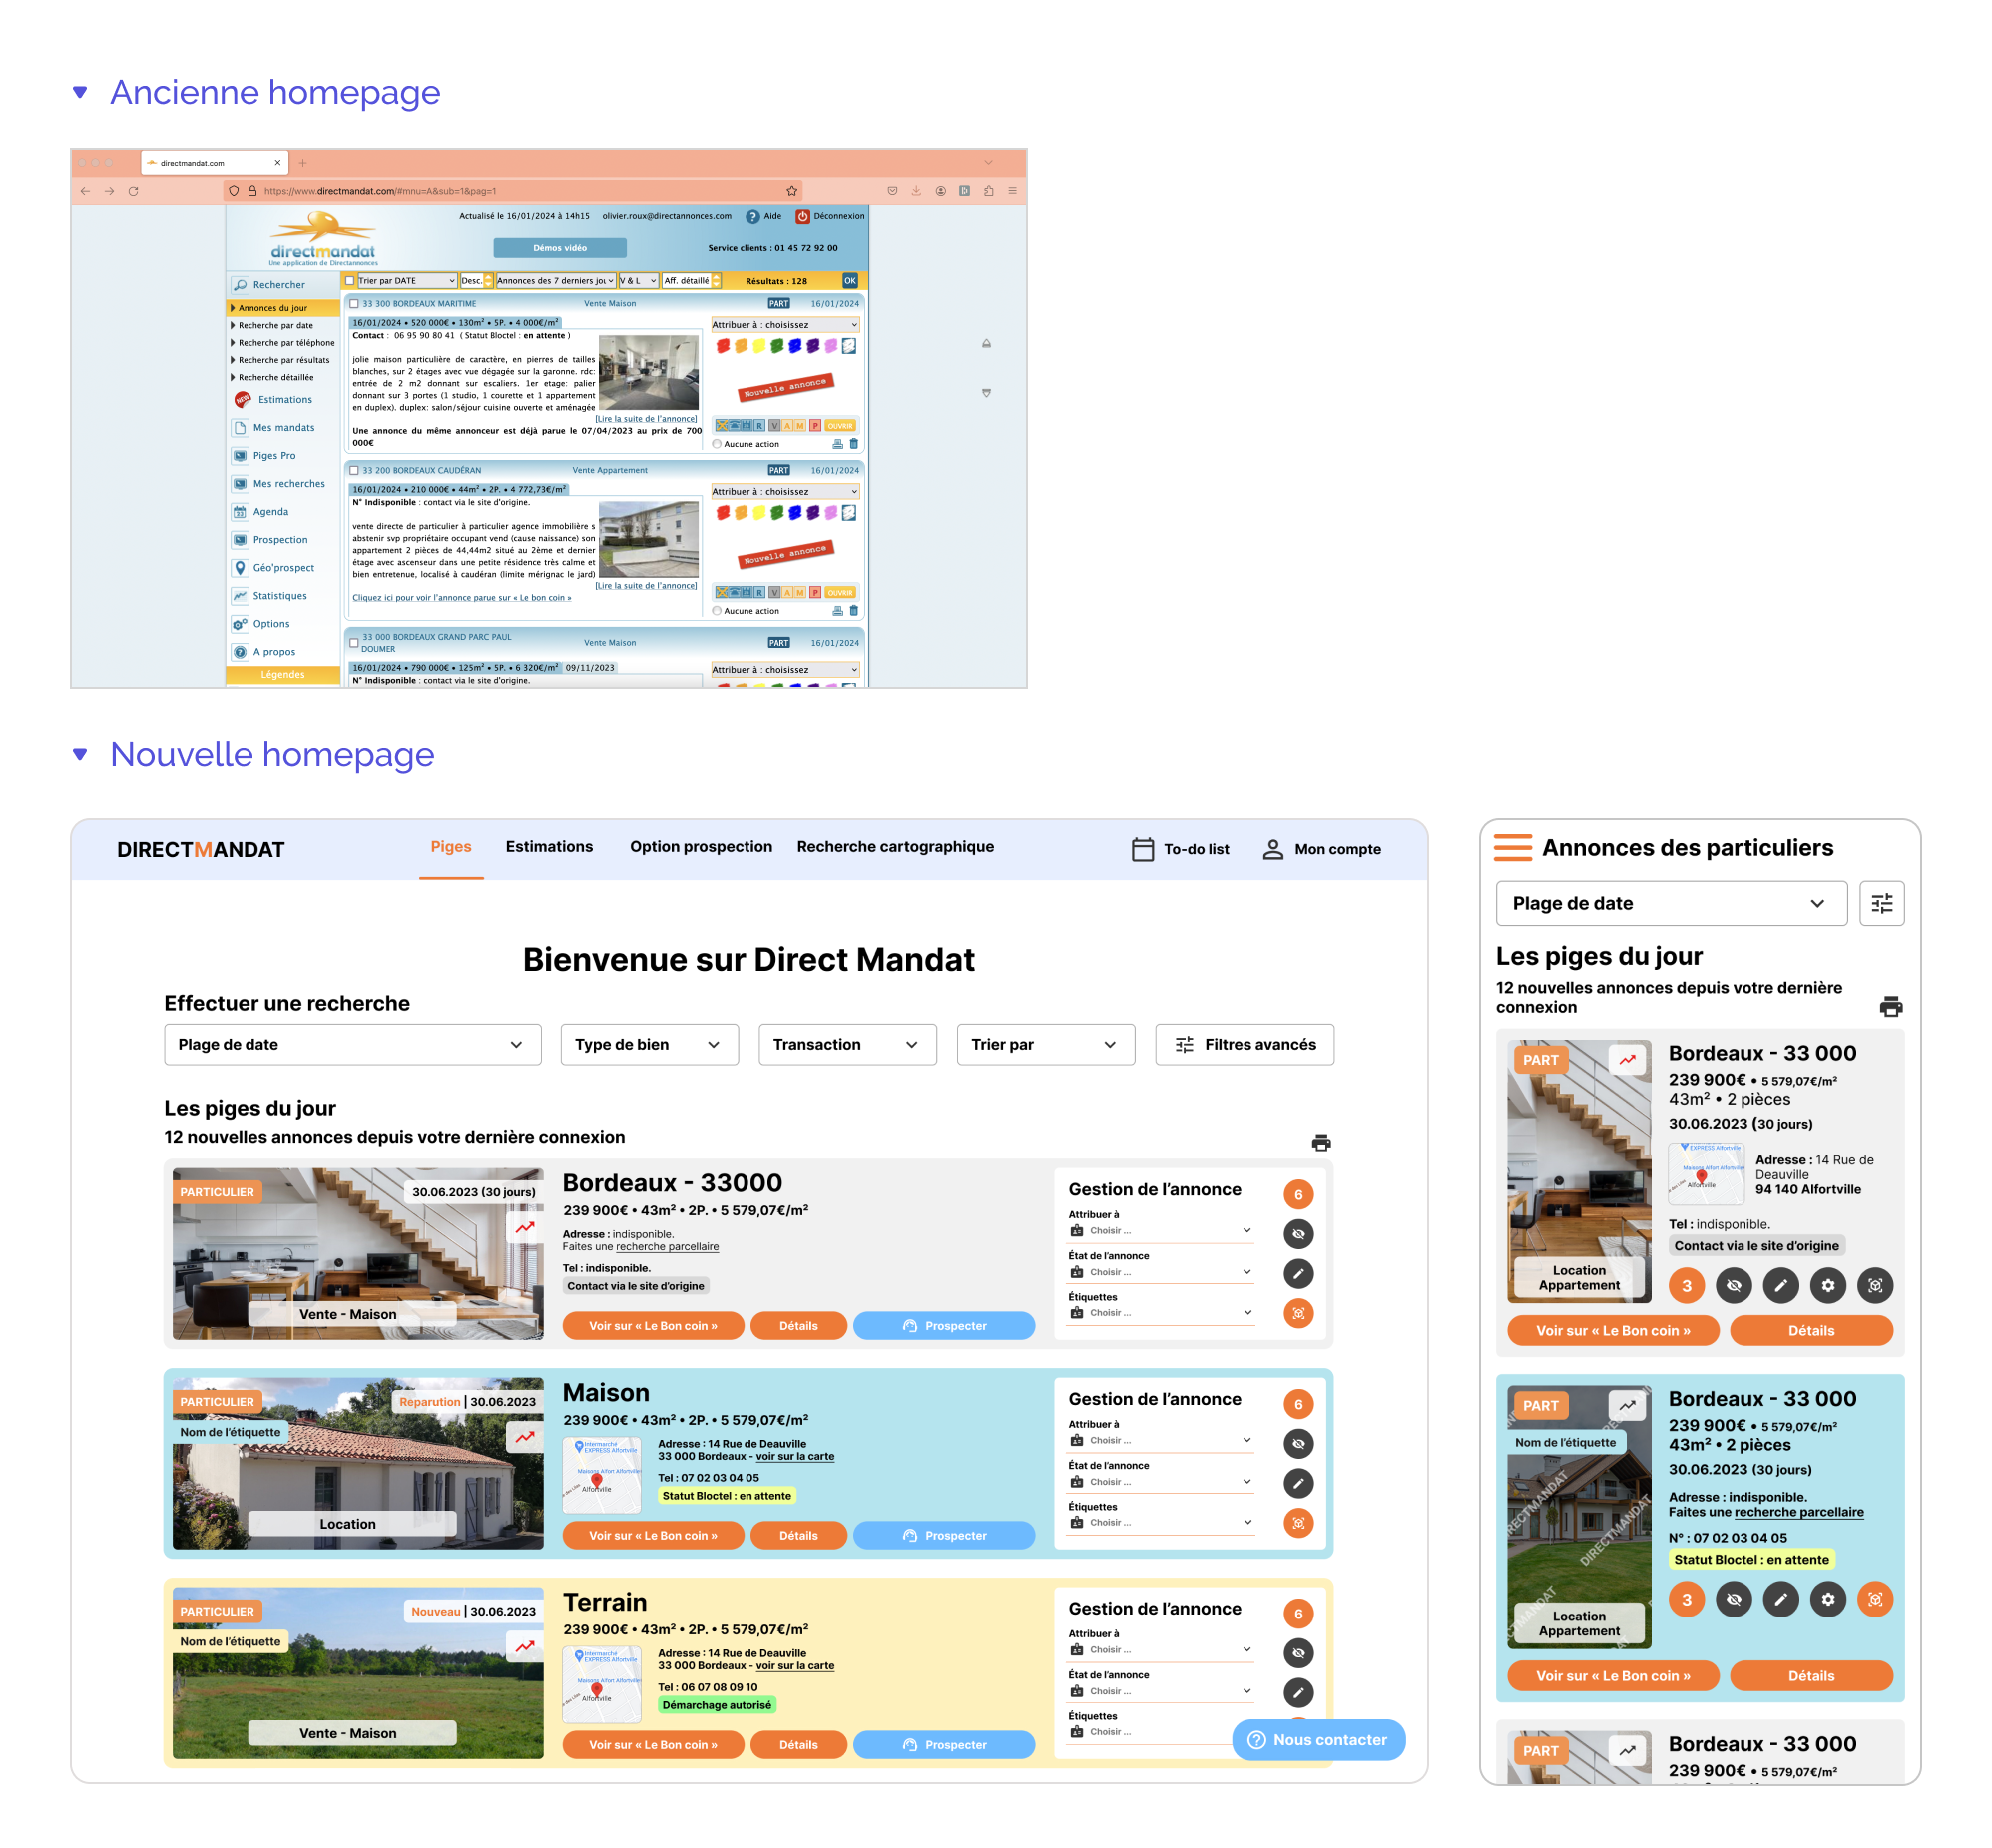The width and height of the screenshot is (1992, 1848).
Task: Open To-do list calendar icon
Action: [1141, 849]
